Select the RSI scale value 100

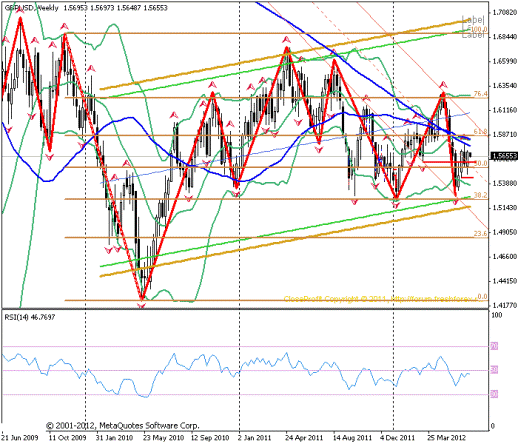(497, 315)
